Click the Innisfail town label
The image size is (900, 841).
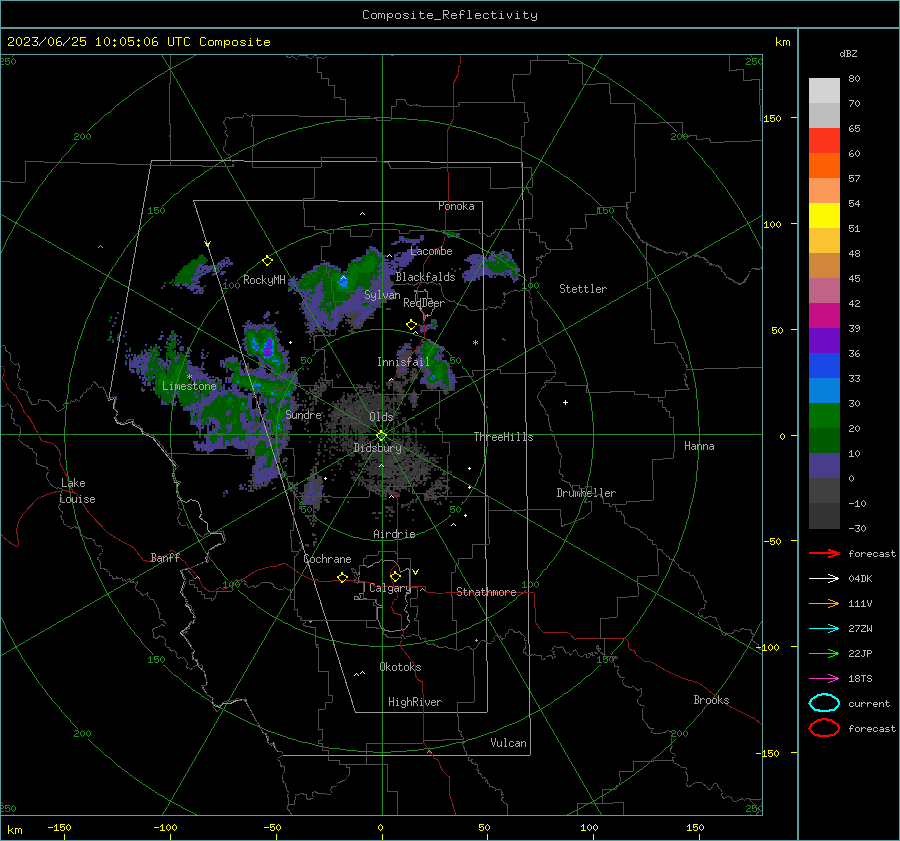coord(403,362)
